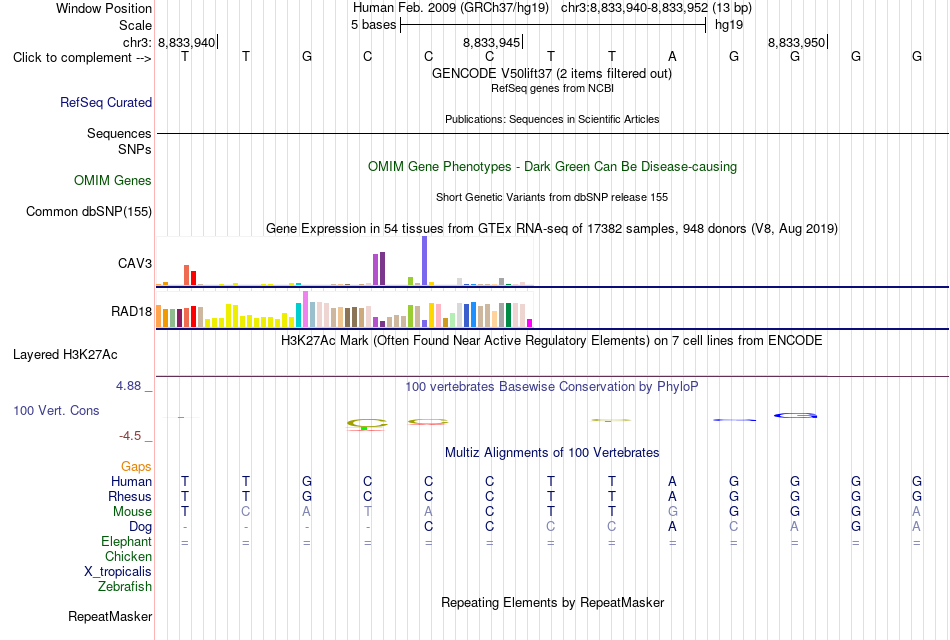Viewport: 950px width, 640px height.
Task: Click the 4.88 PhyloP upper scale value
Action: tap(128, 386)
